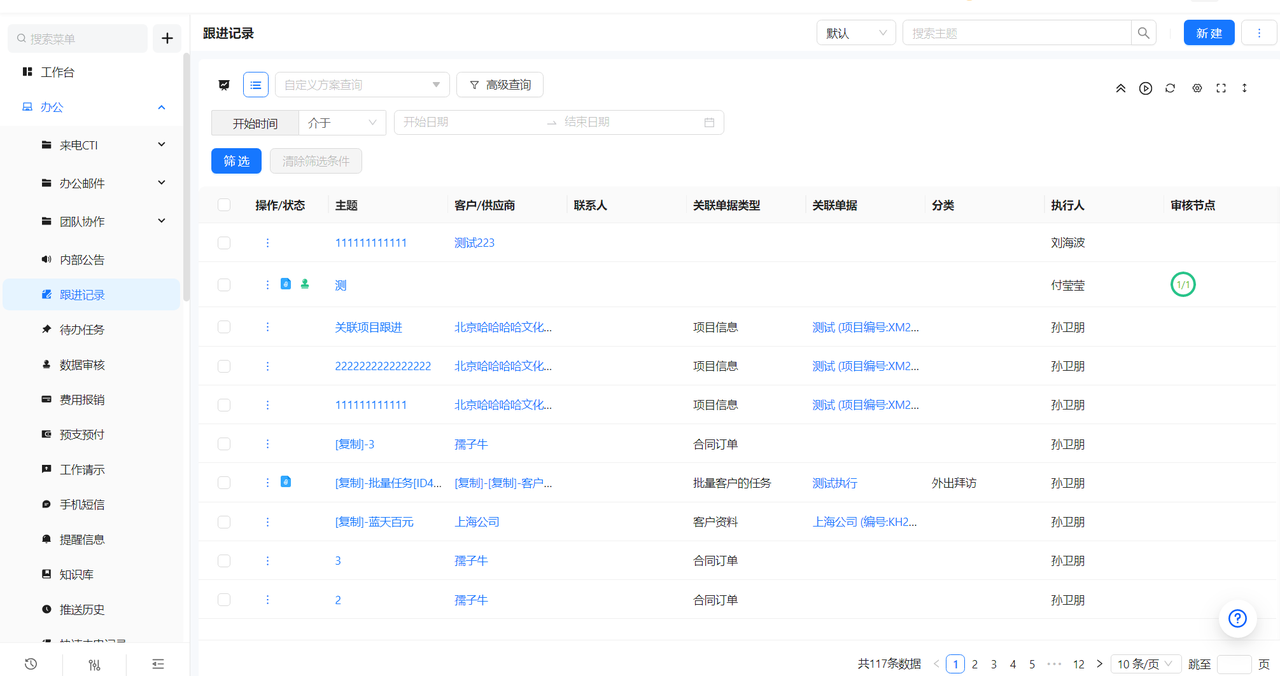The width and height of the screenshot is (1280, 676).
Task: Expand the 团队协作 submenu
Action: pos(161,221)
